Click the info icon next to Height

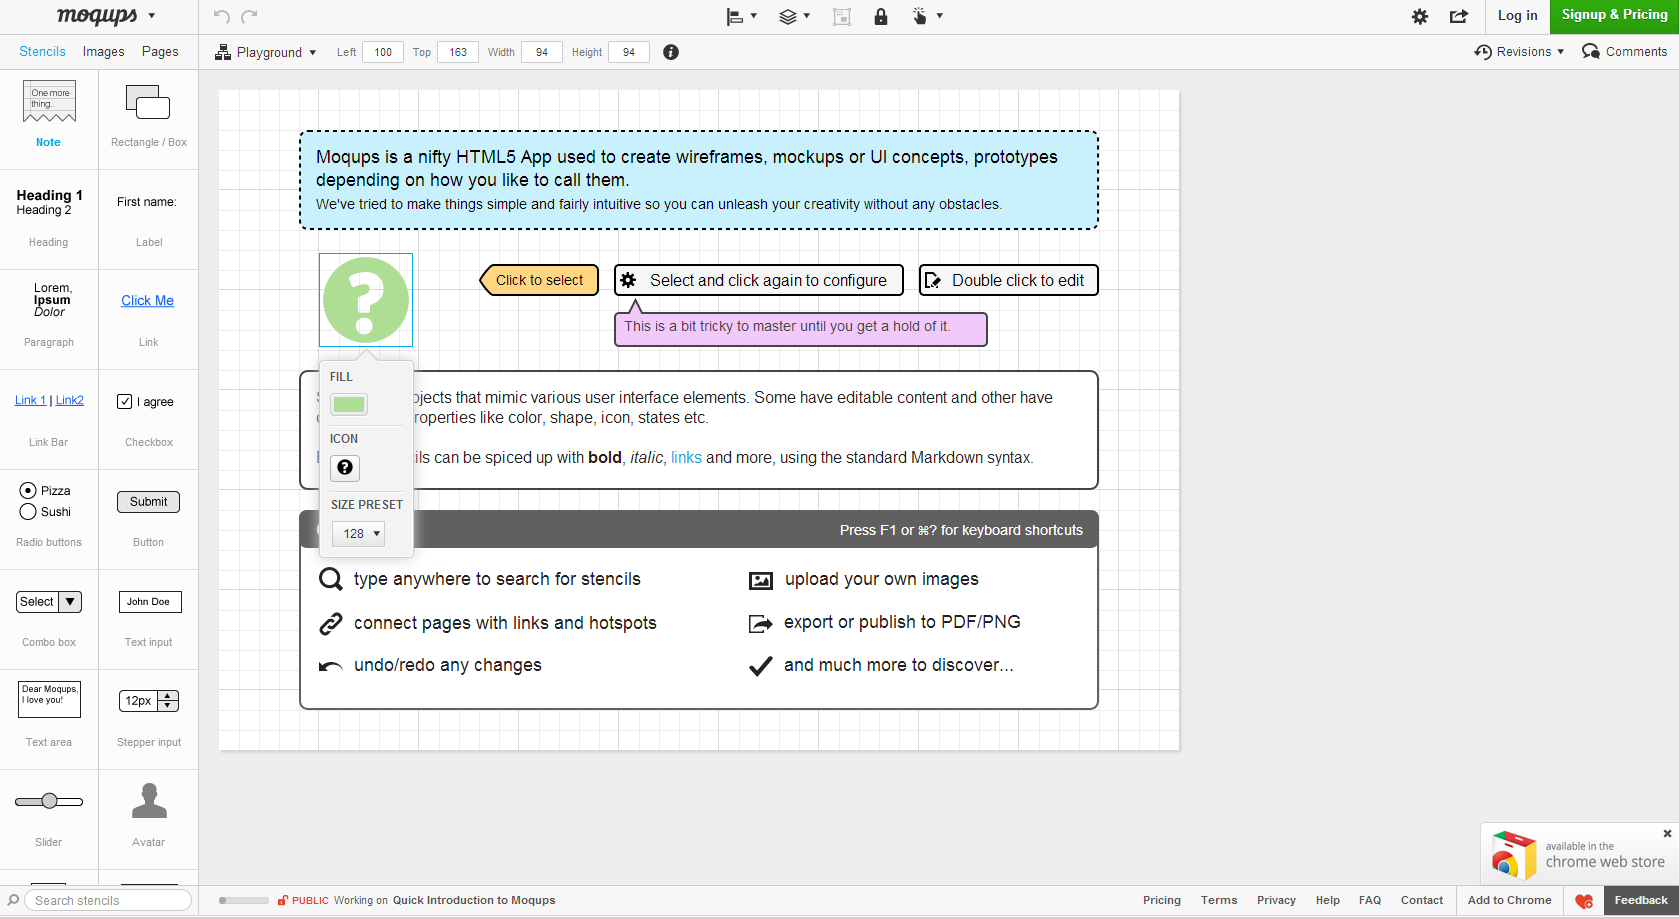(671, 52)
